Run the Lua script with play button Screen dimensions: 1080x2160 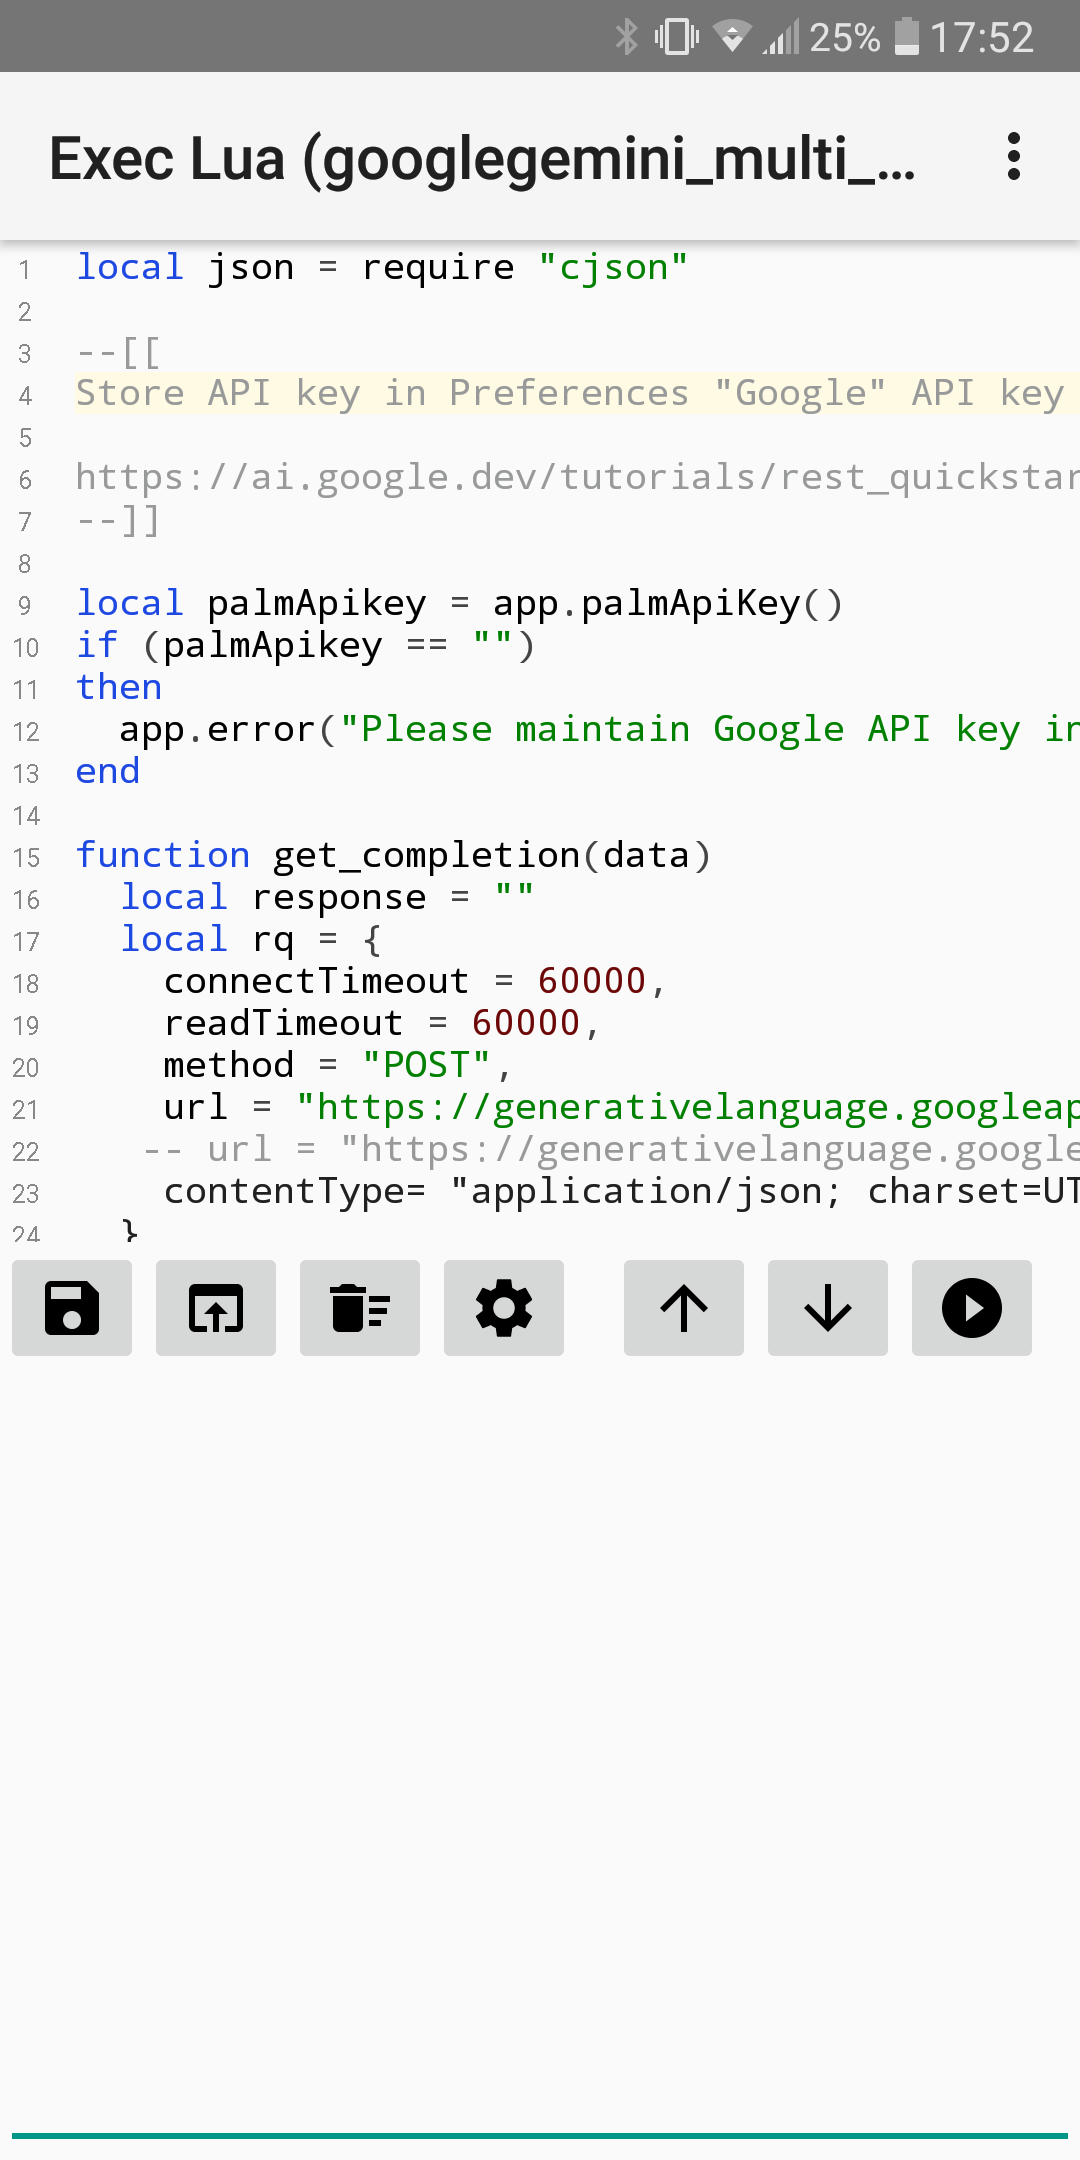click(972, 1308)
